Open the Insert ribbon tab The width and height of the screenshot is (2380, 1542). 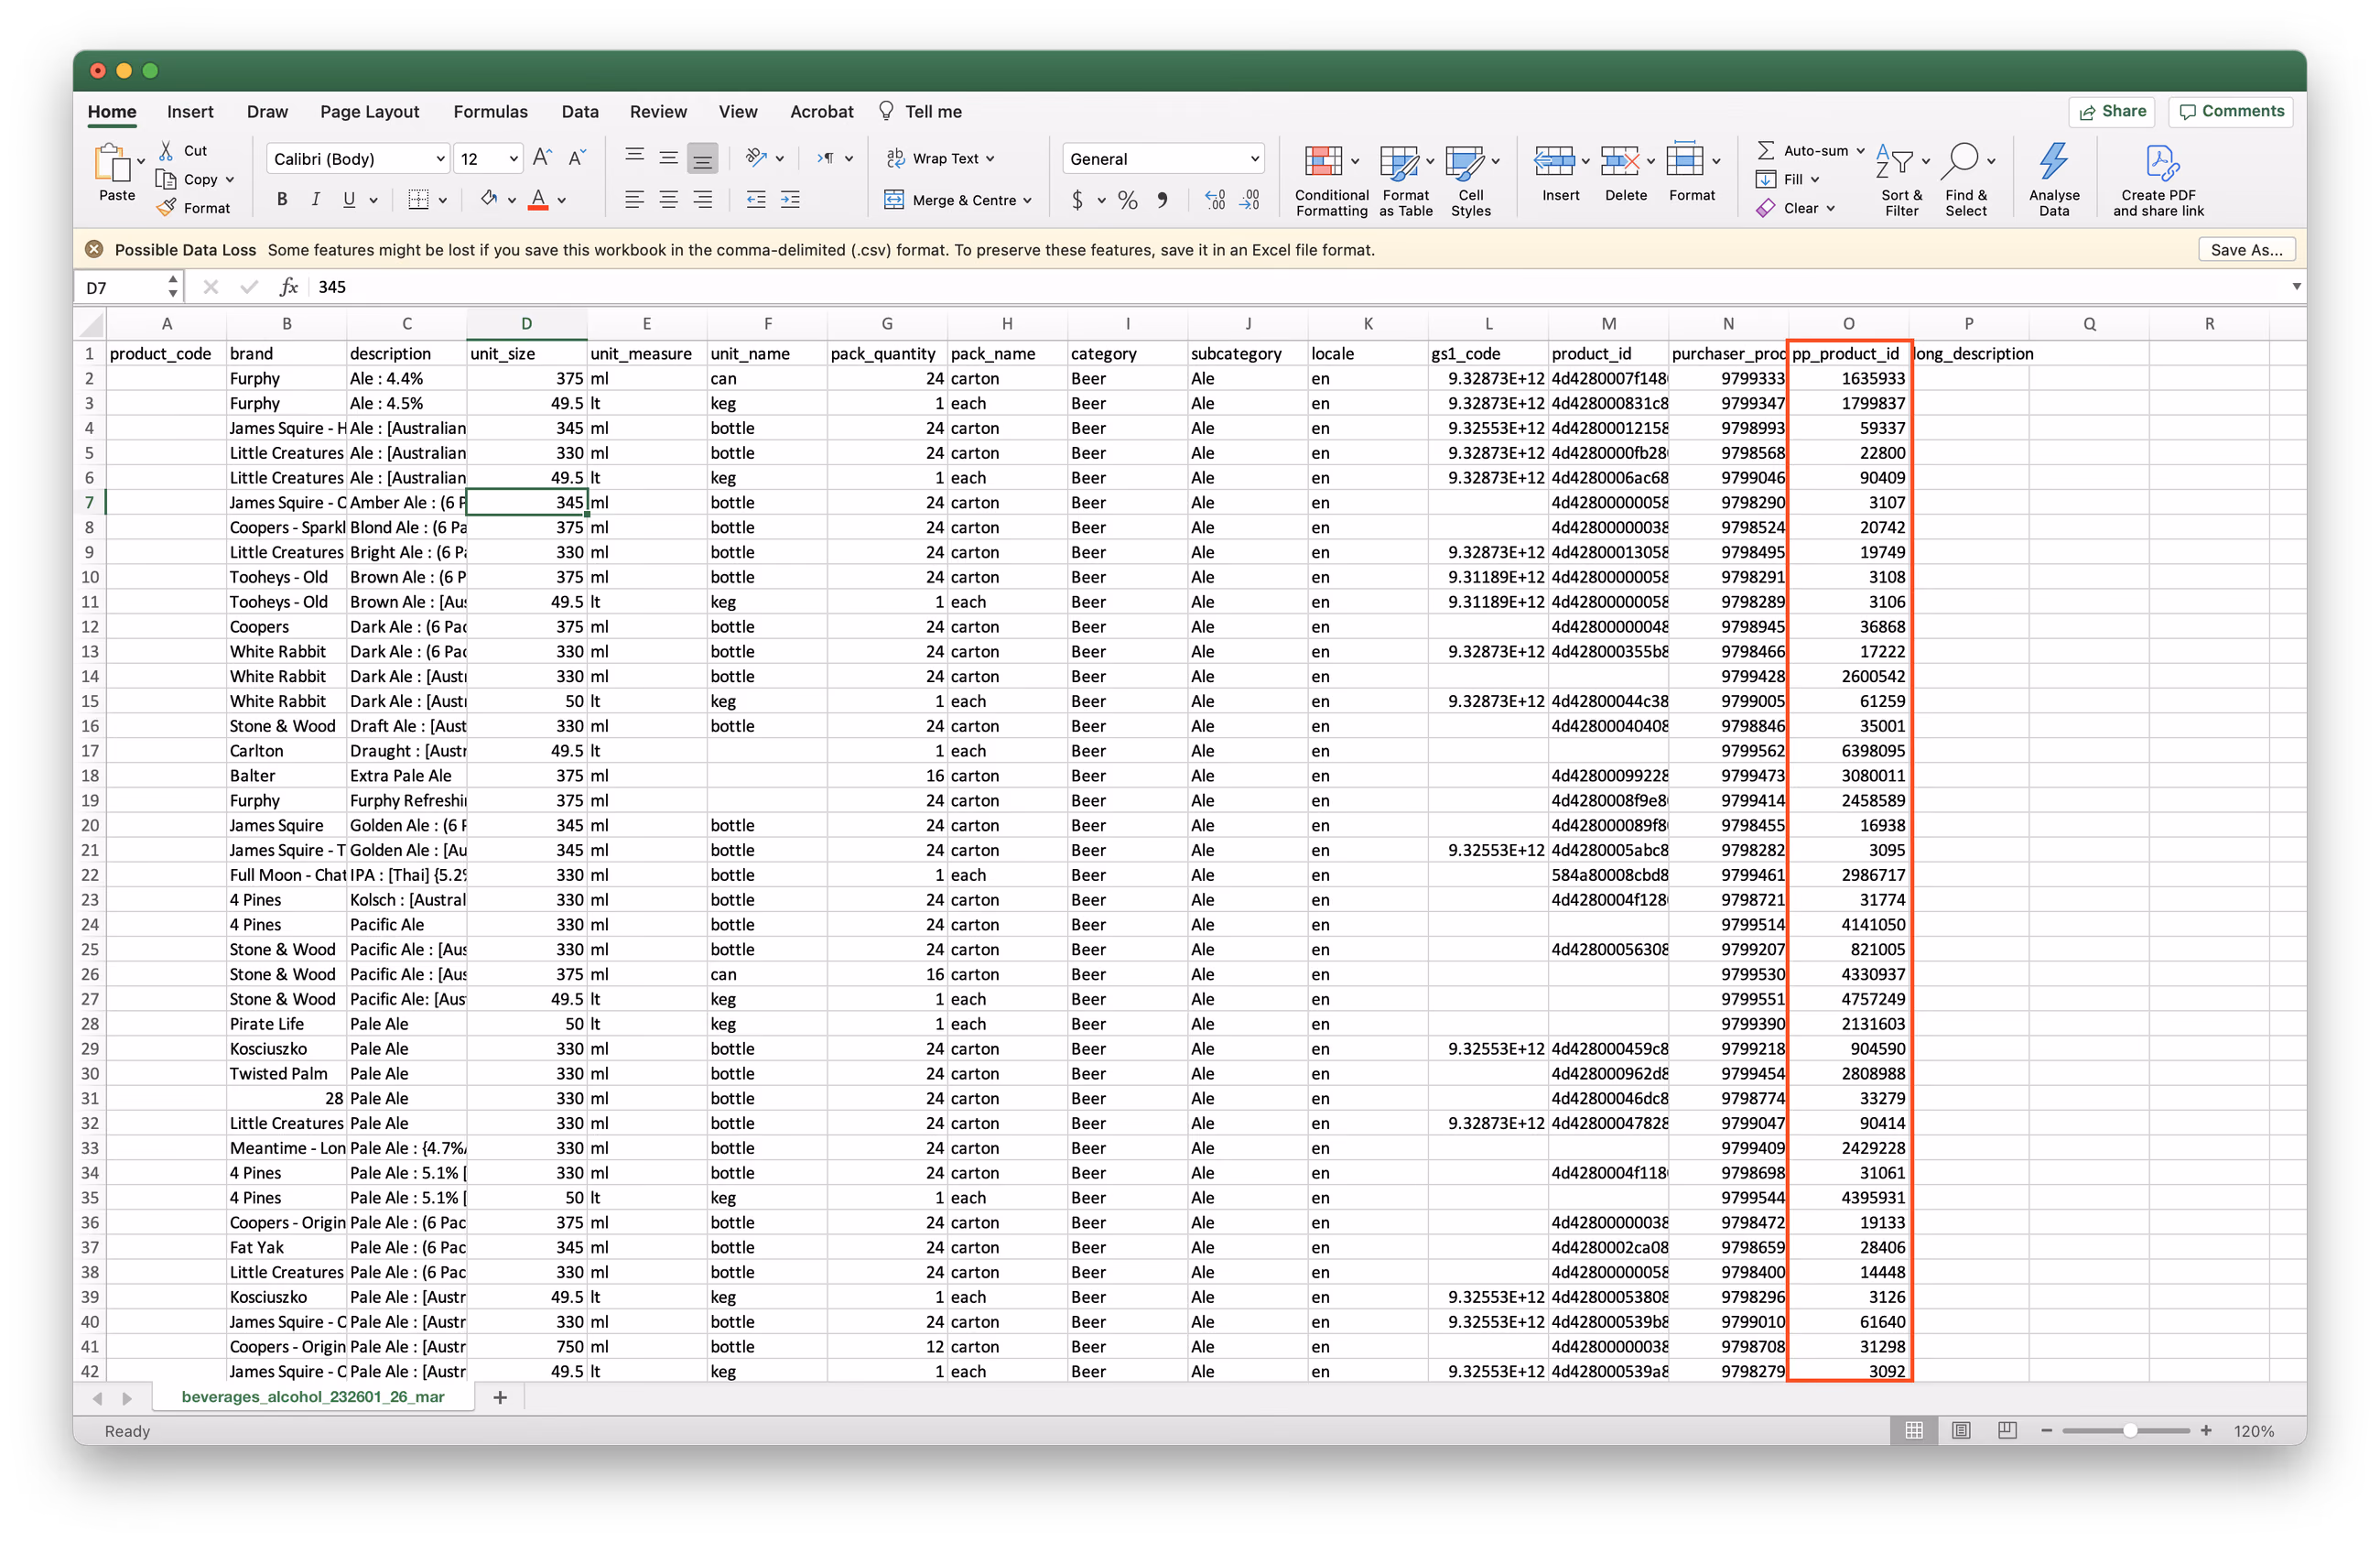tap(190, 112)
